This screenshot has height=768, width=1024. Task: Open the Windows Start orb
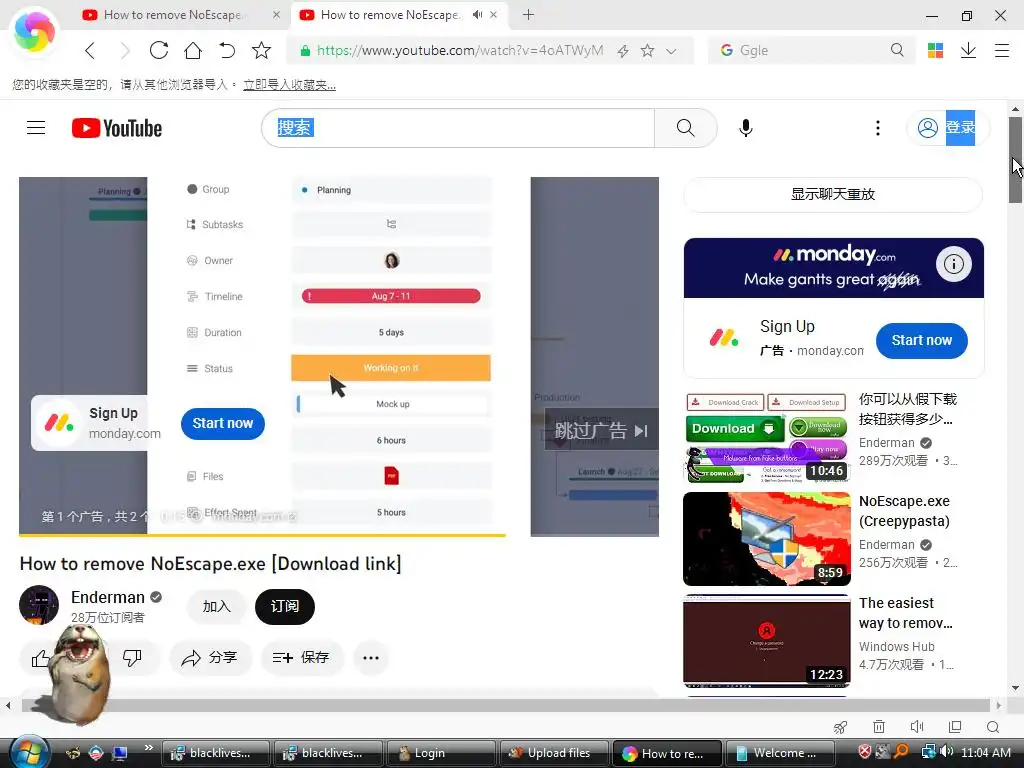tap(29, 752)
